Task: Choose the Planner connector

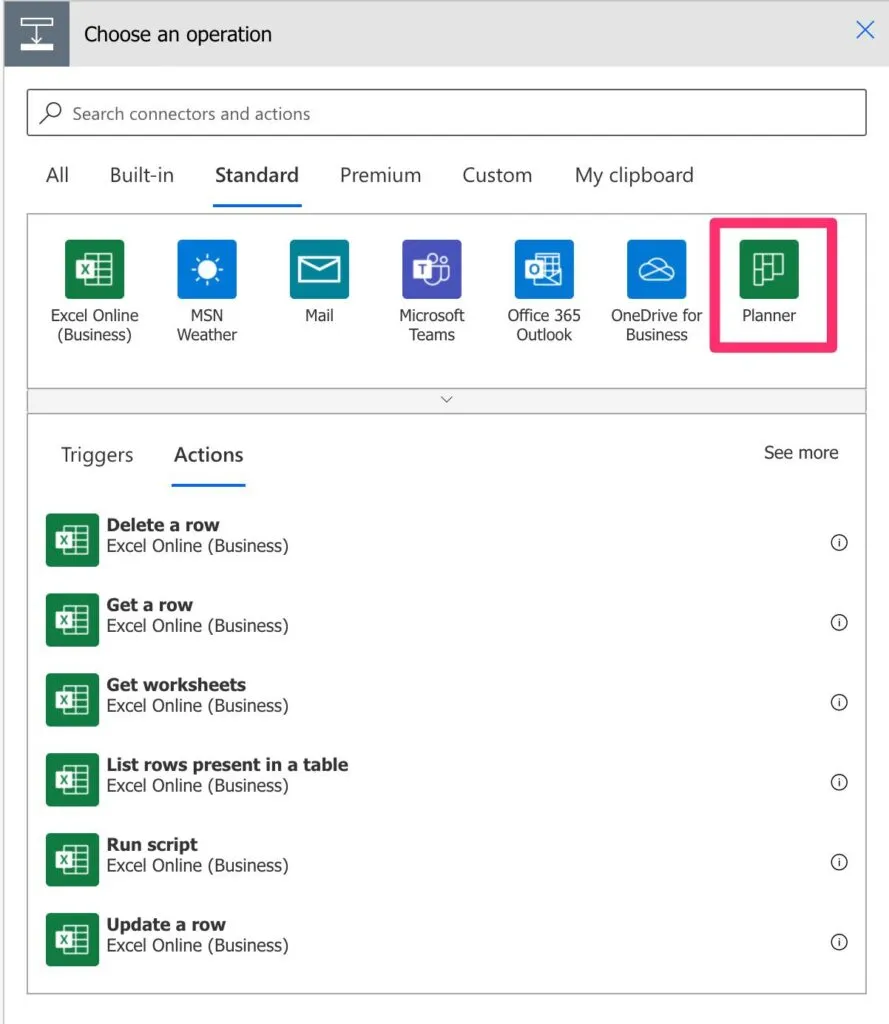Action: 769,270
